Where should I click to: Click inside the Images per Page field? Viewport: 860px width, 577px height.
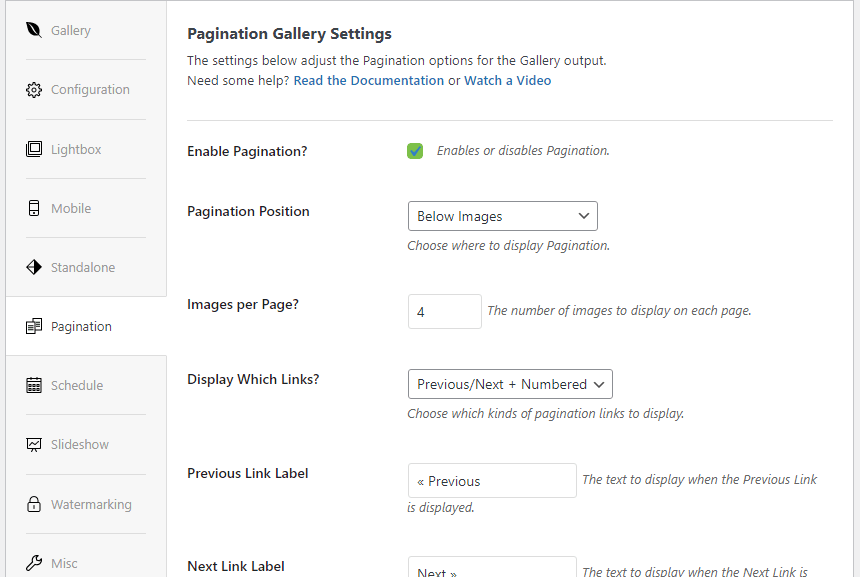444,311
